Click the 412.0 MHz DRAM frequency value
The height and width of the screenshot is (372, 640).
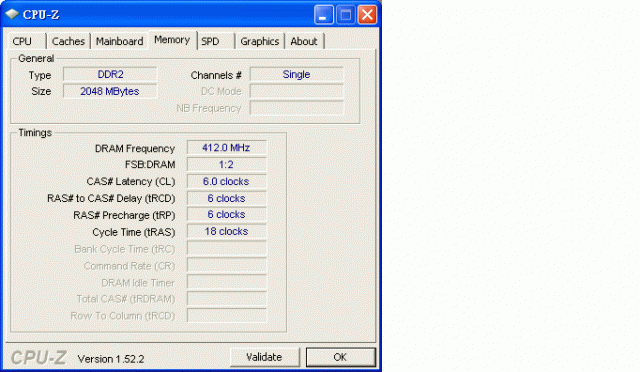(227, 147)
